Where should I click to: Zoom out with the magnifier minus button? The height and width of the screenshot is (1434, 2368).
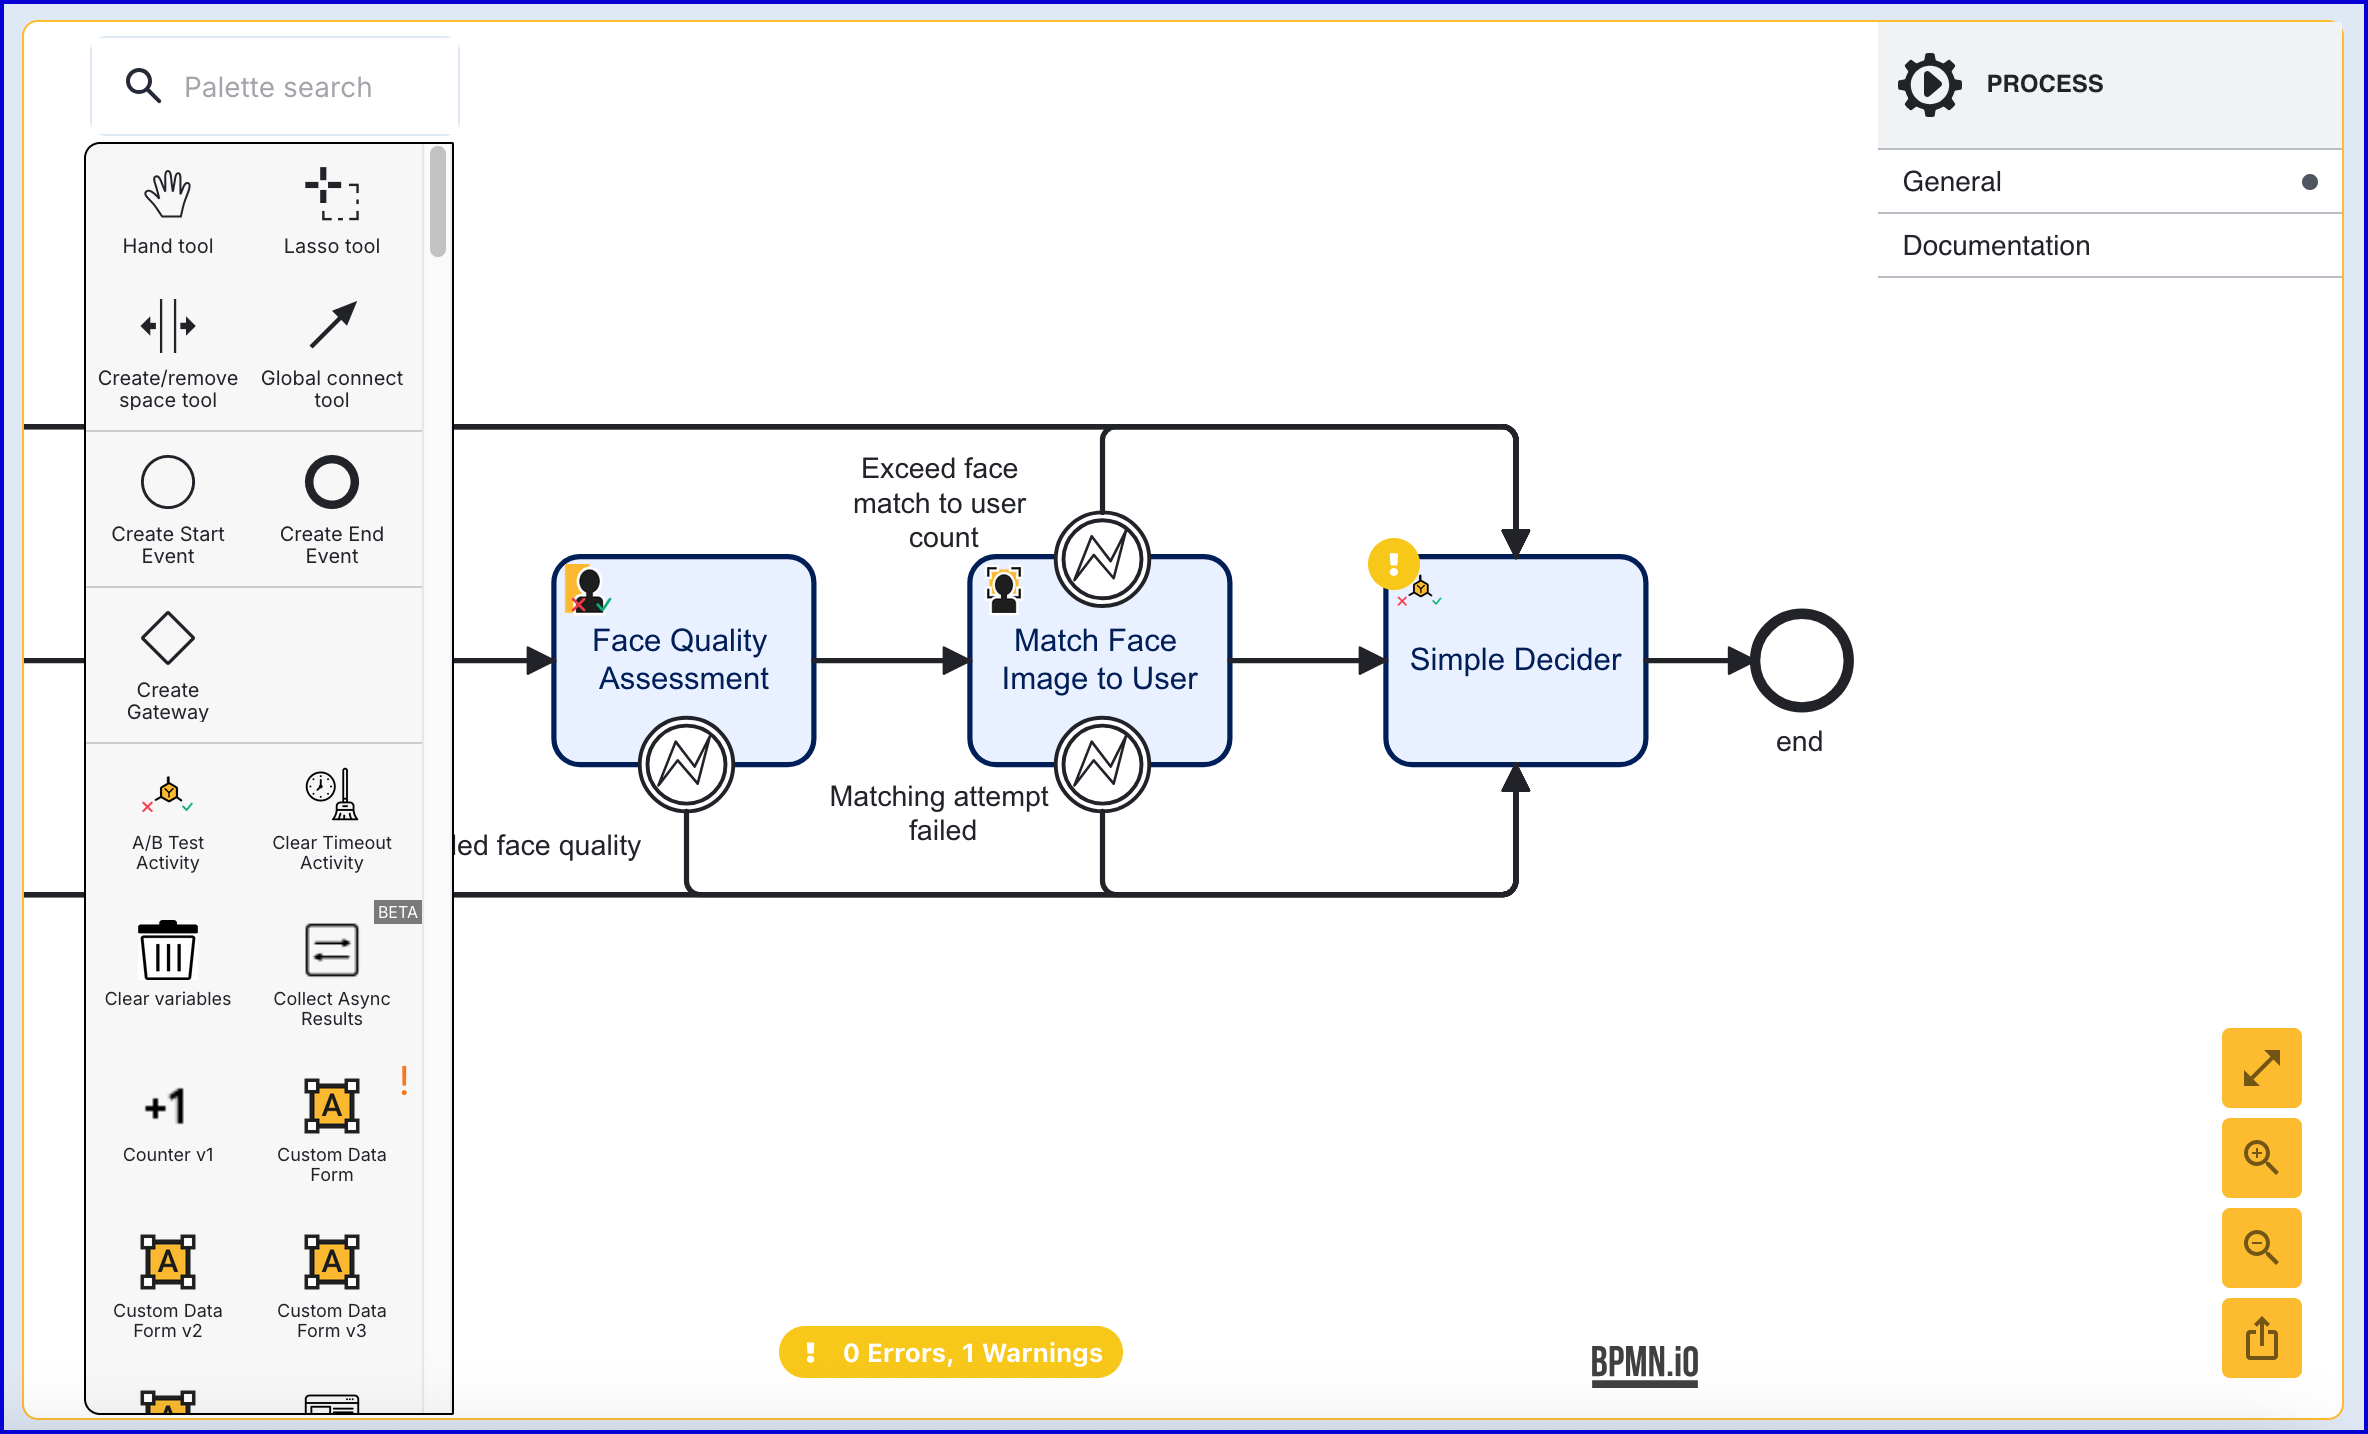click(2260, 1248)
